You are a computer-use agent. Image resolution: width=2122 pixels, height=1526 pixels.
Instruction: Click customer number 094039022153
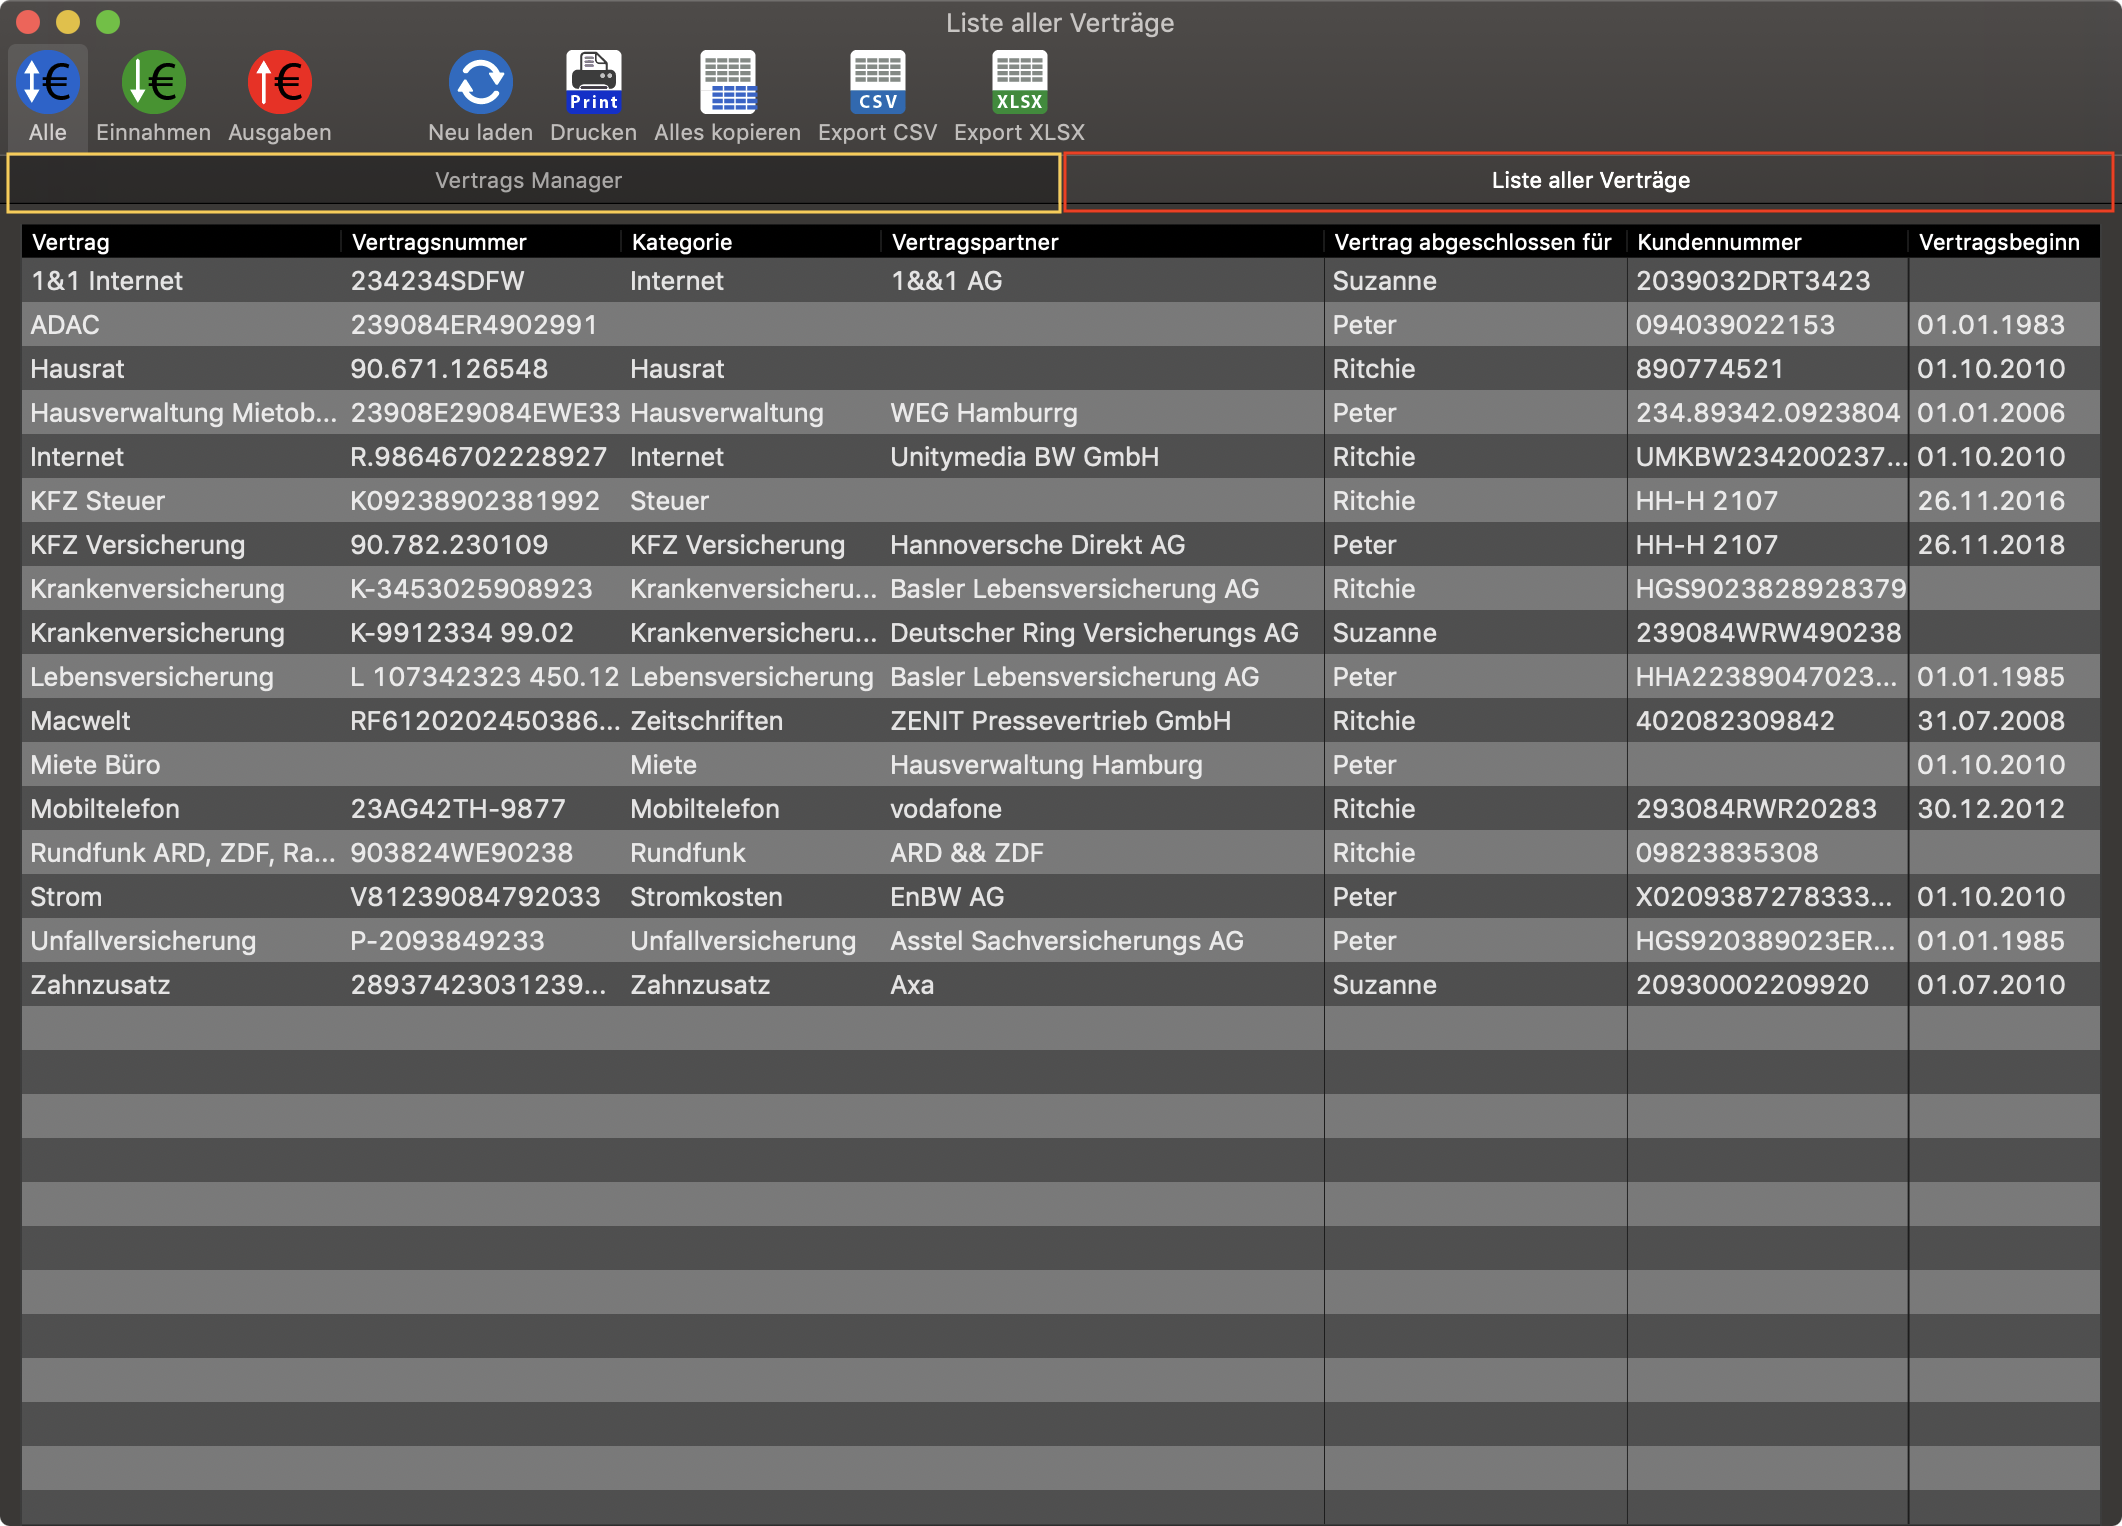coord(1735,325)
